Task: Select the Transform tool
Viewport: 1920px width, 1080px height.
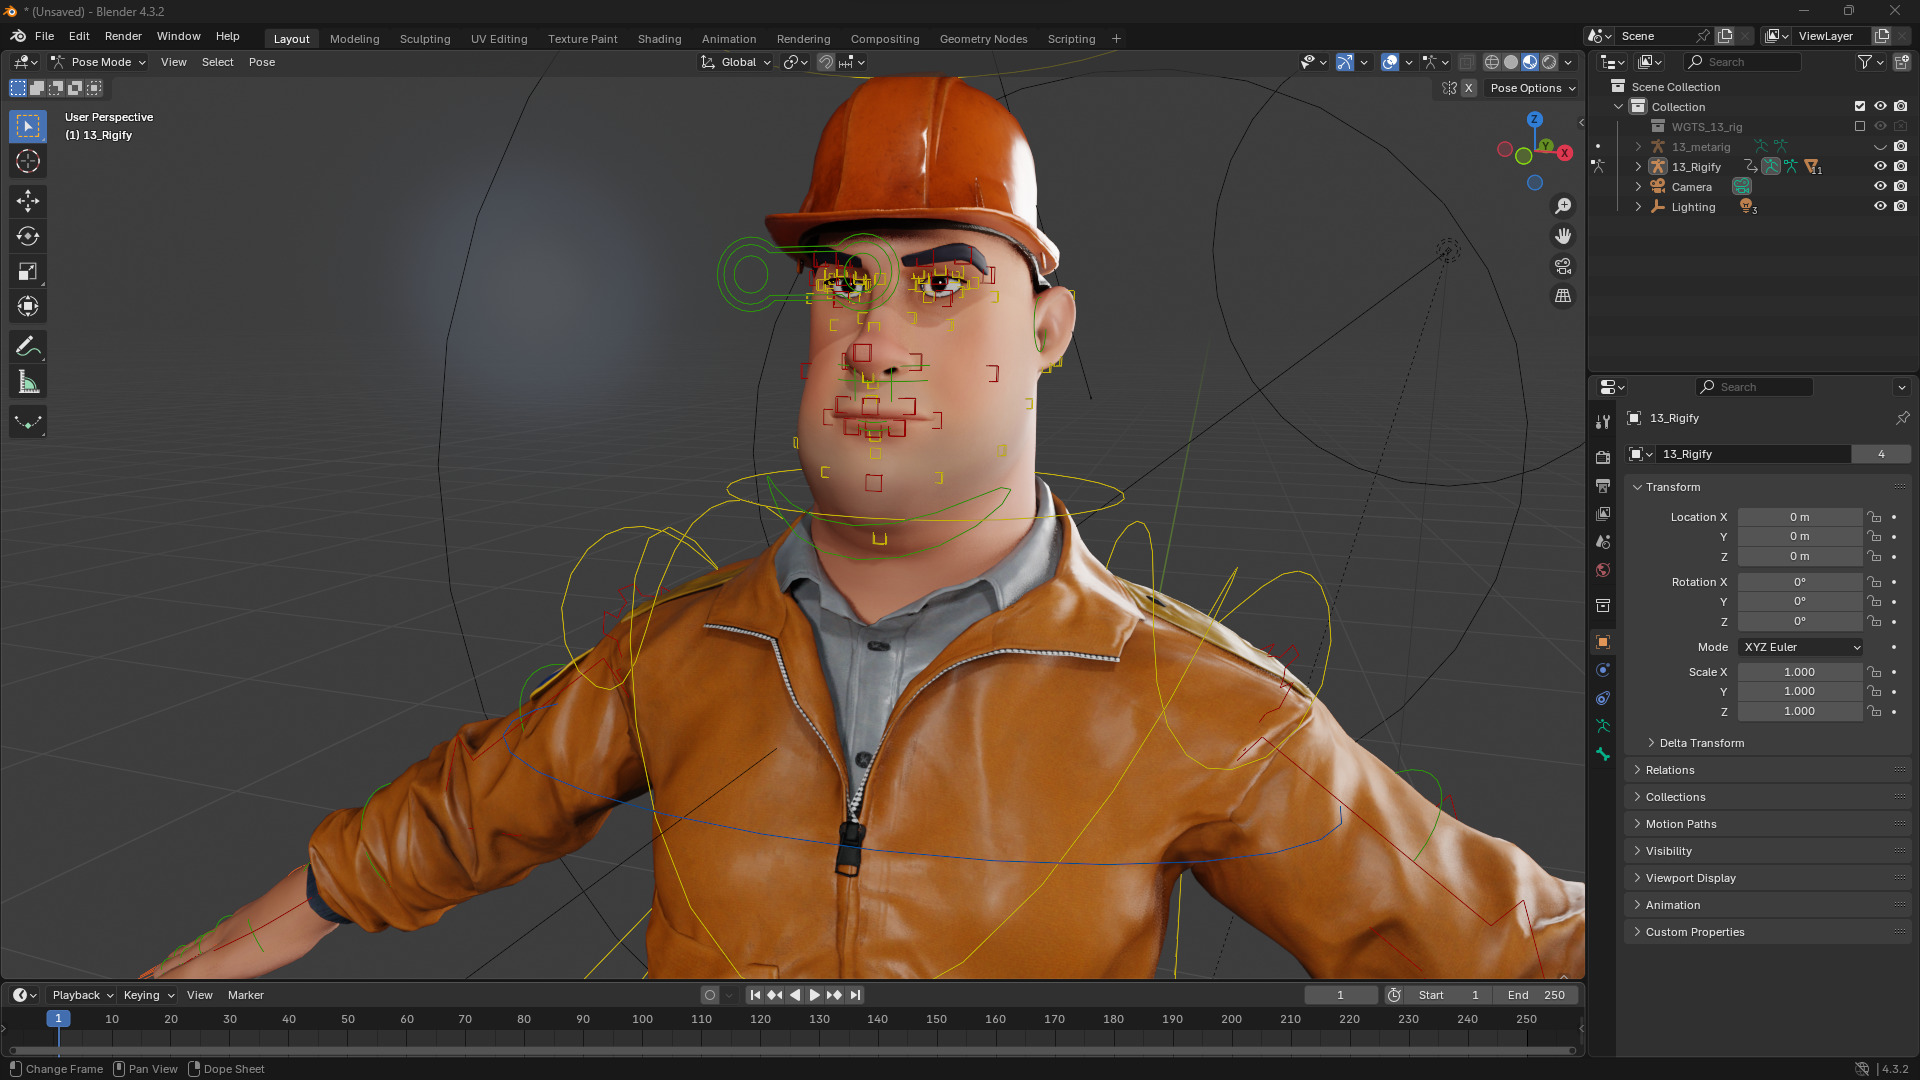Action: tap(28, 306)
